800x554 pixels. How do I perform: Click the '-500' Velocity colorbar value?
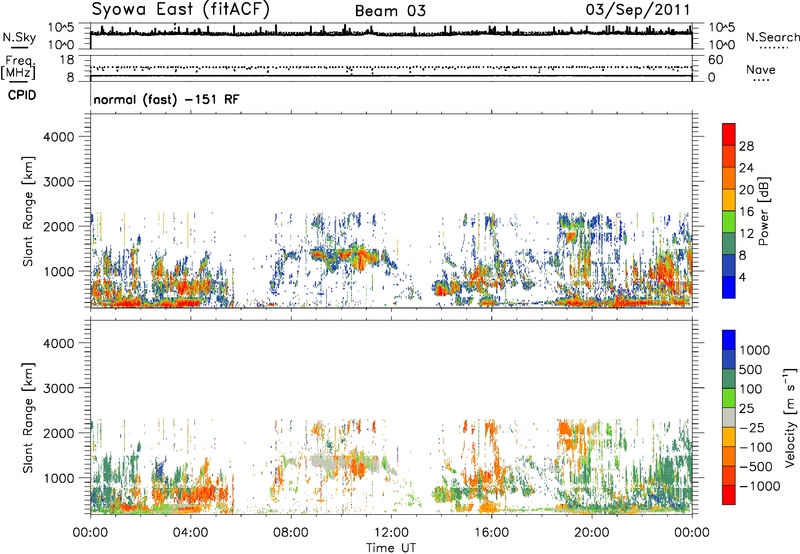tap(756, 466)
